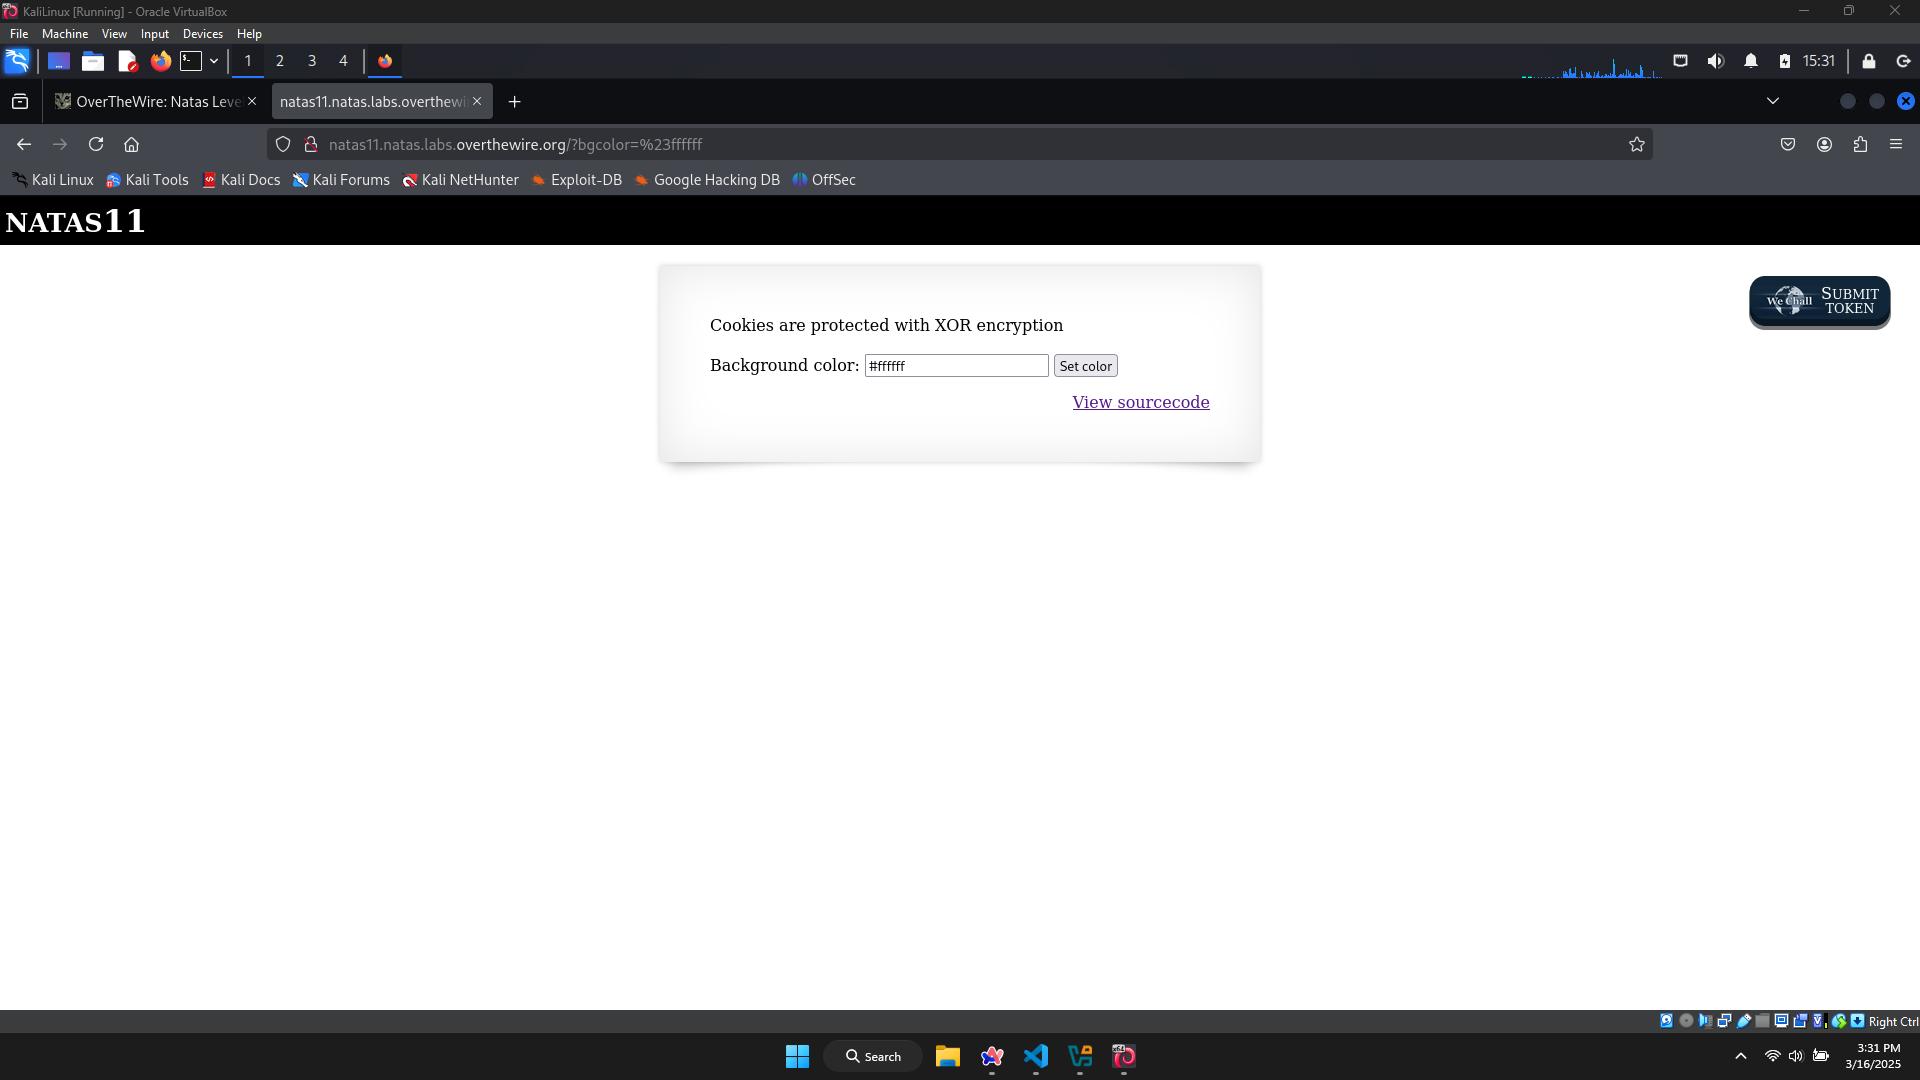Go forward one page
This screenshot has width=1920, height=1080.
(x=60, y=144)
